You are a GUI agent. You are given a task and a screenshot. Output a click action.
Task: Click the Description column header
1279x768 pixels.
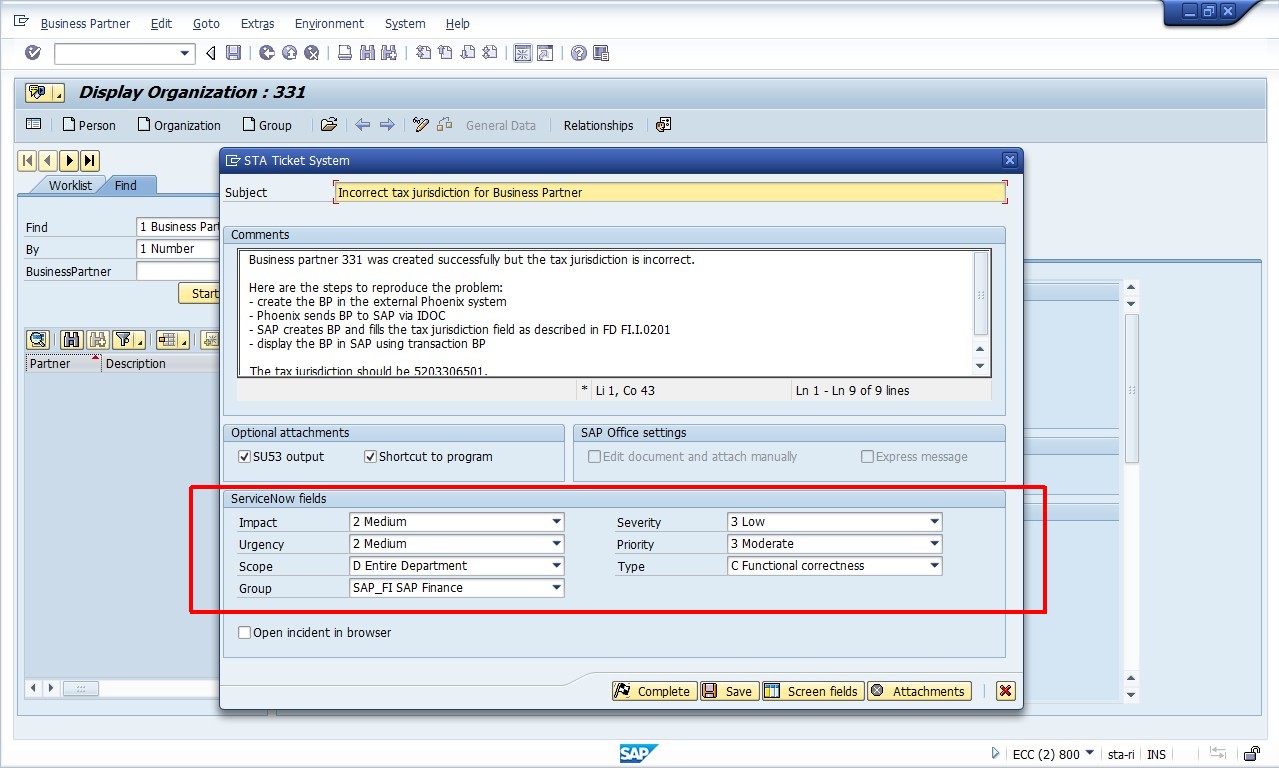160,363
